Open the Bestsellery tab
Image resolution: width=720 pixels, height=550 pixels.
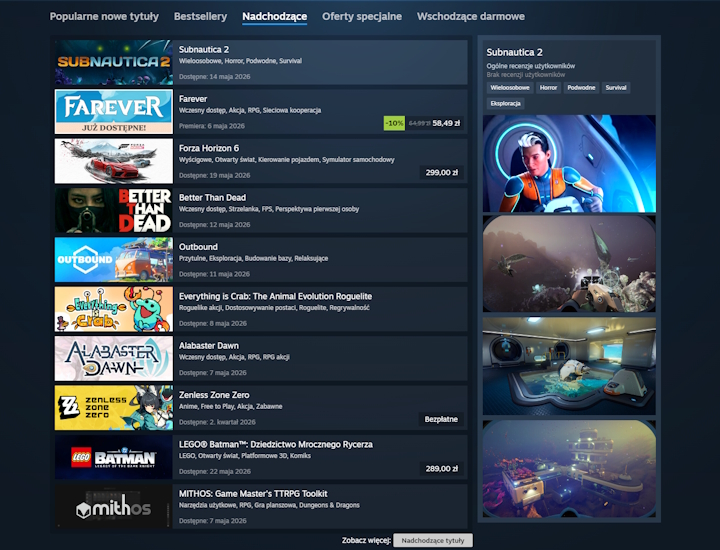click(x=200, y=17)
